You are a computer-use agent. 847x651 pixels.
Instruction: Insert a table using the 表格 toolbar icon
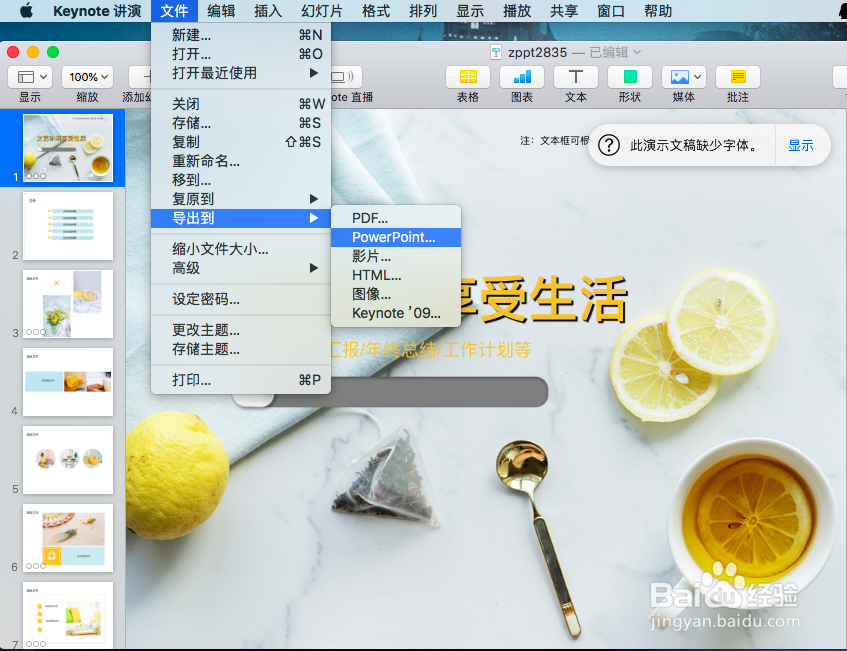[466, 77]
